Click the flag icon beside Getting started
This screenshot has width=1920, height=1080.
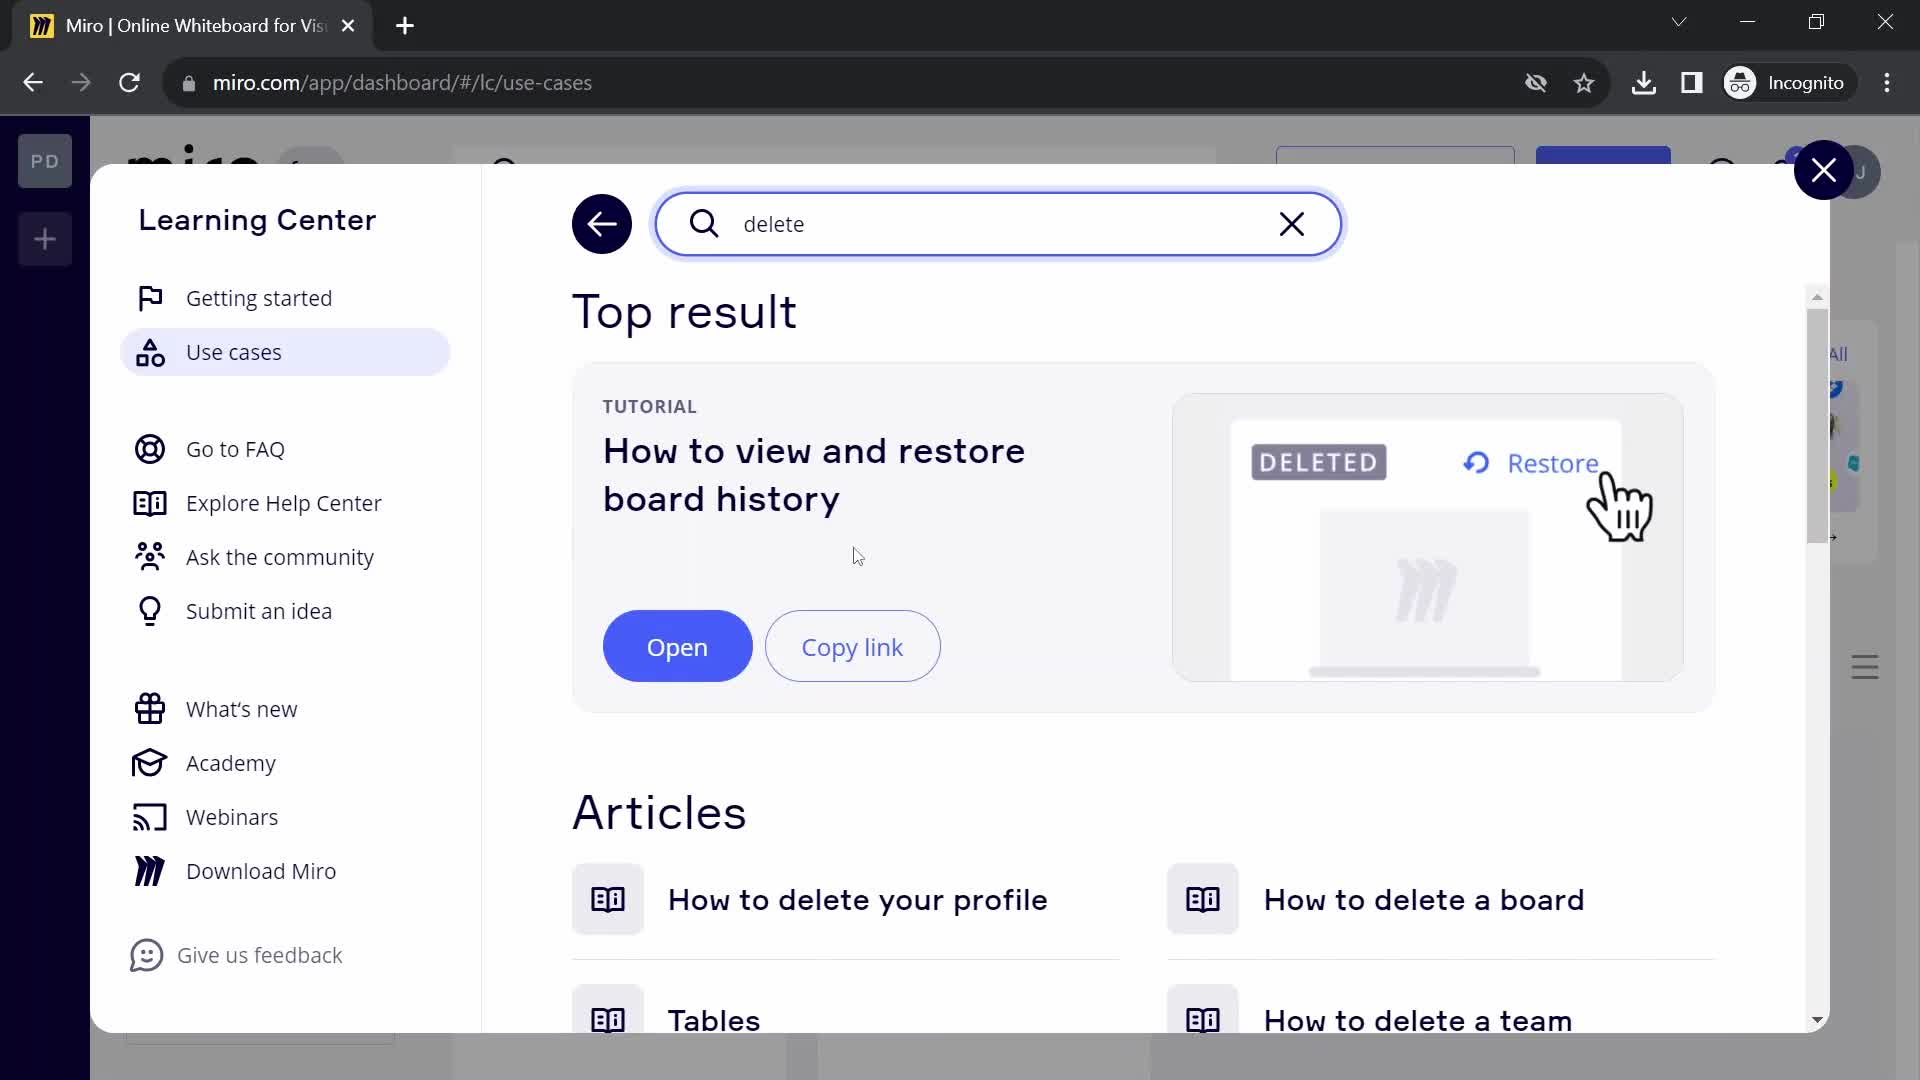point(150,298)
